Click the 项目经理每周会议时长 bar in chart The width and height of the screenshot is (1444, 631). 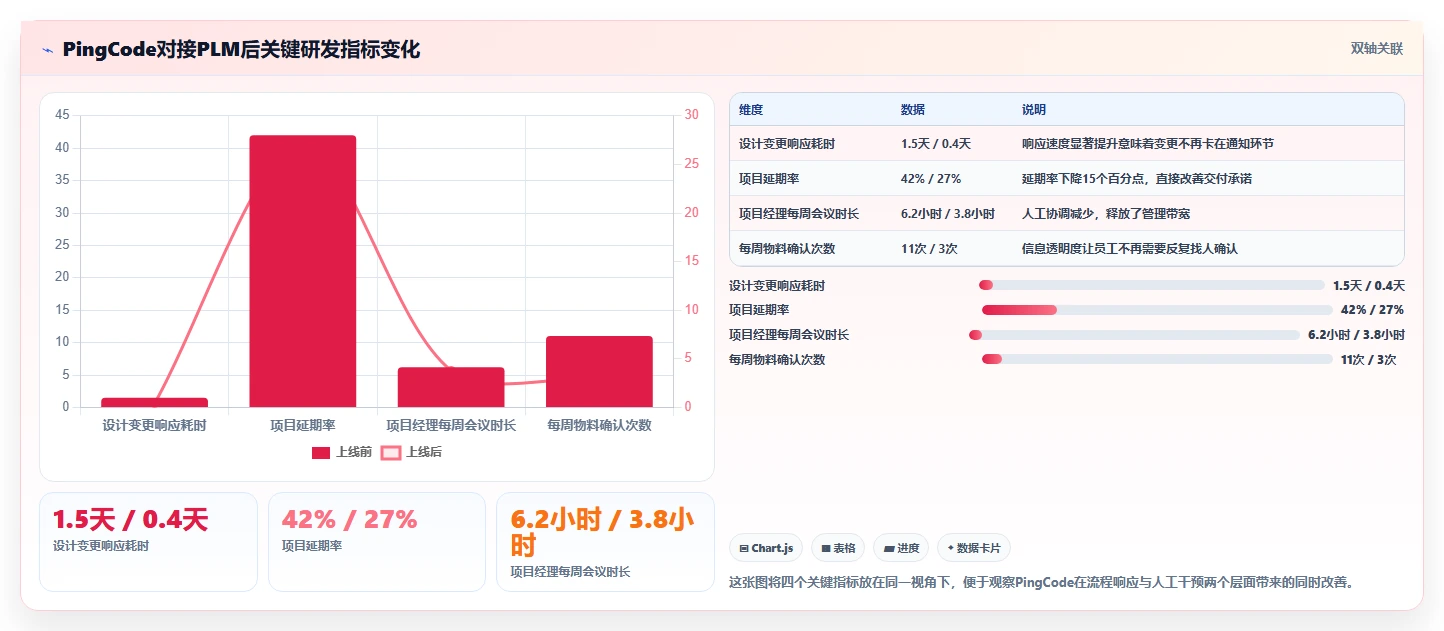pos(451,387)
